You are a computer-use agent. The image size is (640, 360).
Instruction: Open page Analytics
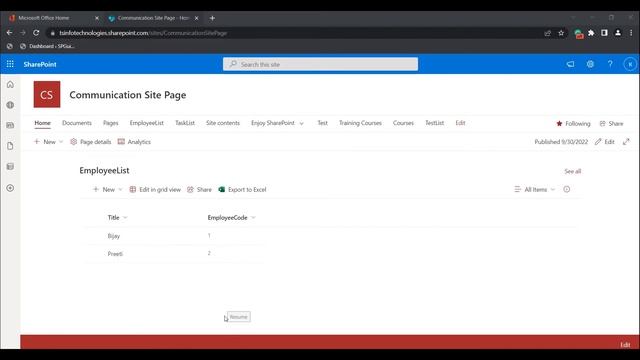[134, 142]
